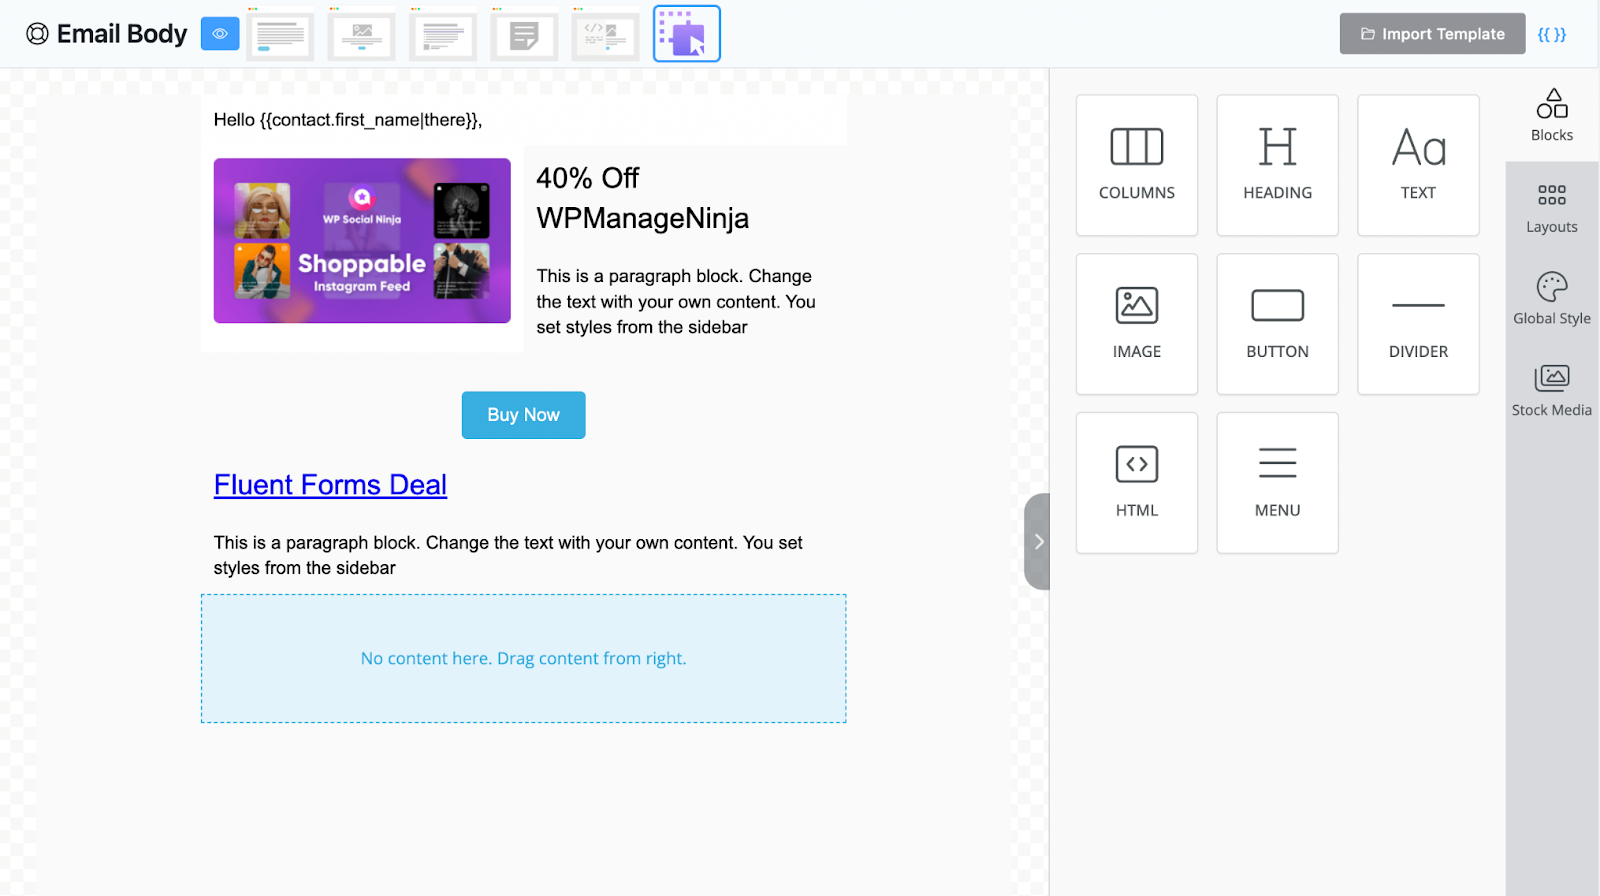Click the Import Template button
Screen dimensions: 1600x896
(1432, 34)
